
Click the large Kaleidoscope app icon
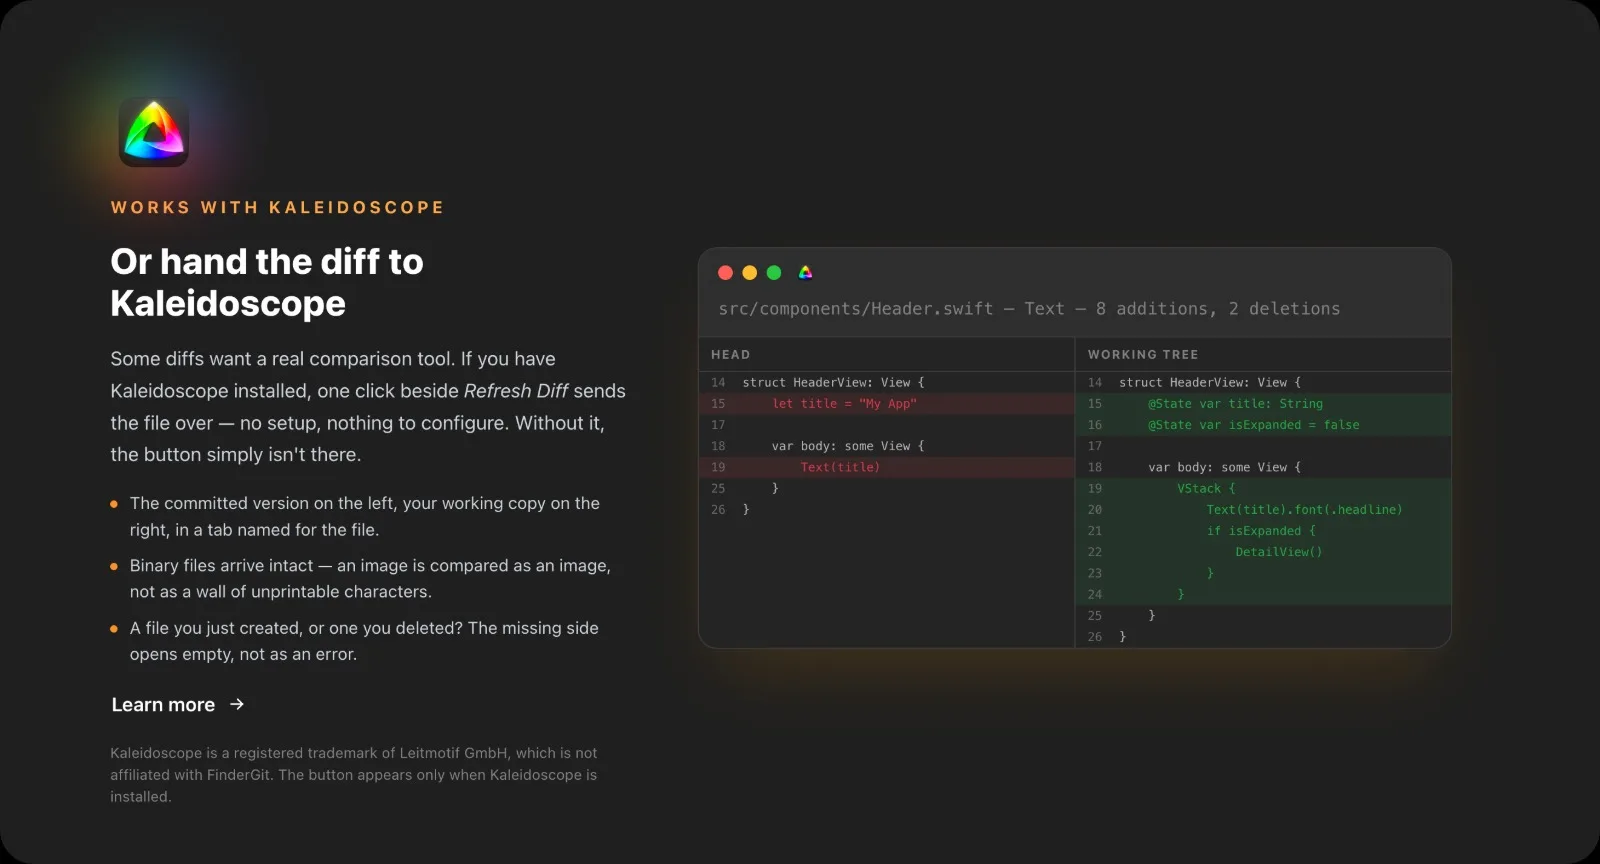(154, 132)
